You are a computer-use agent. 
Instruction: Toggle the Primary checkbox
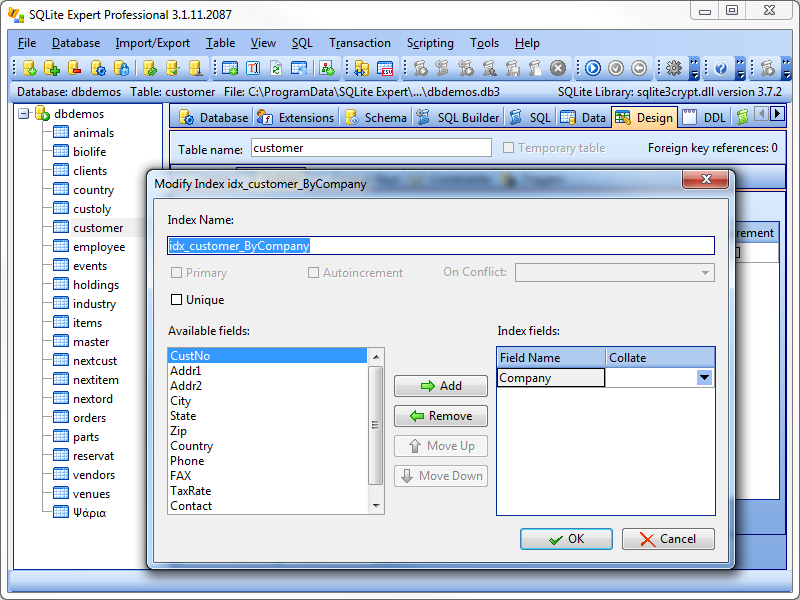pos(176,272)
